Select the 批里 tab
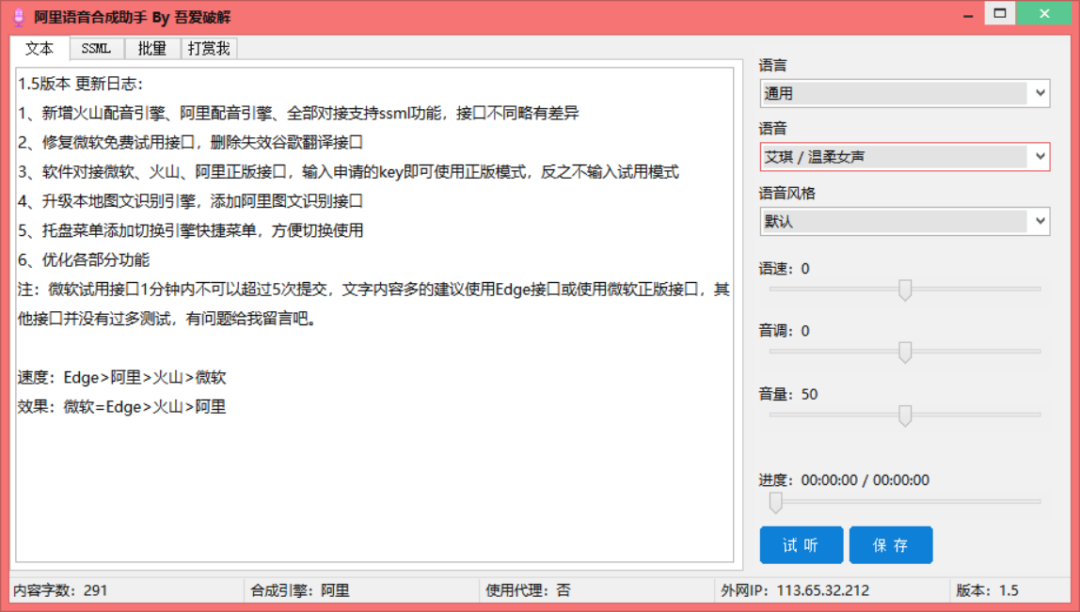 pos(152,48)
